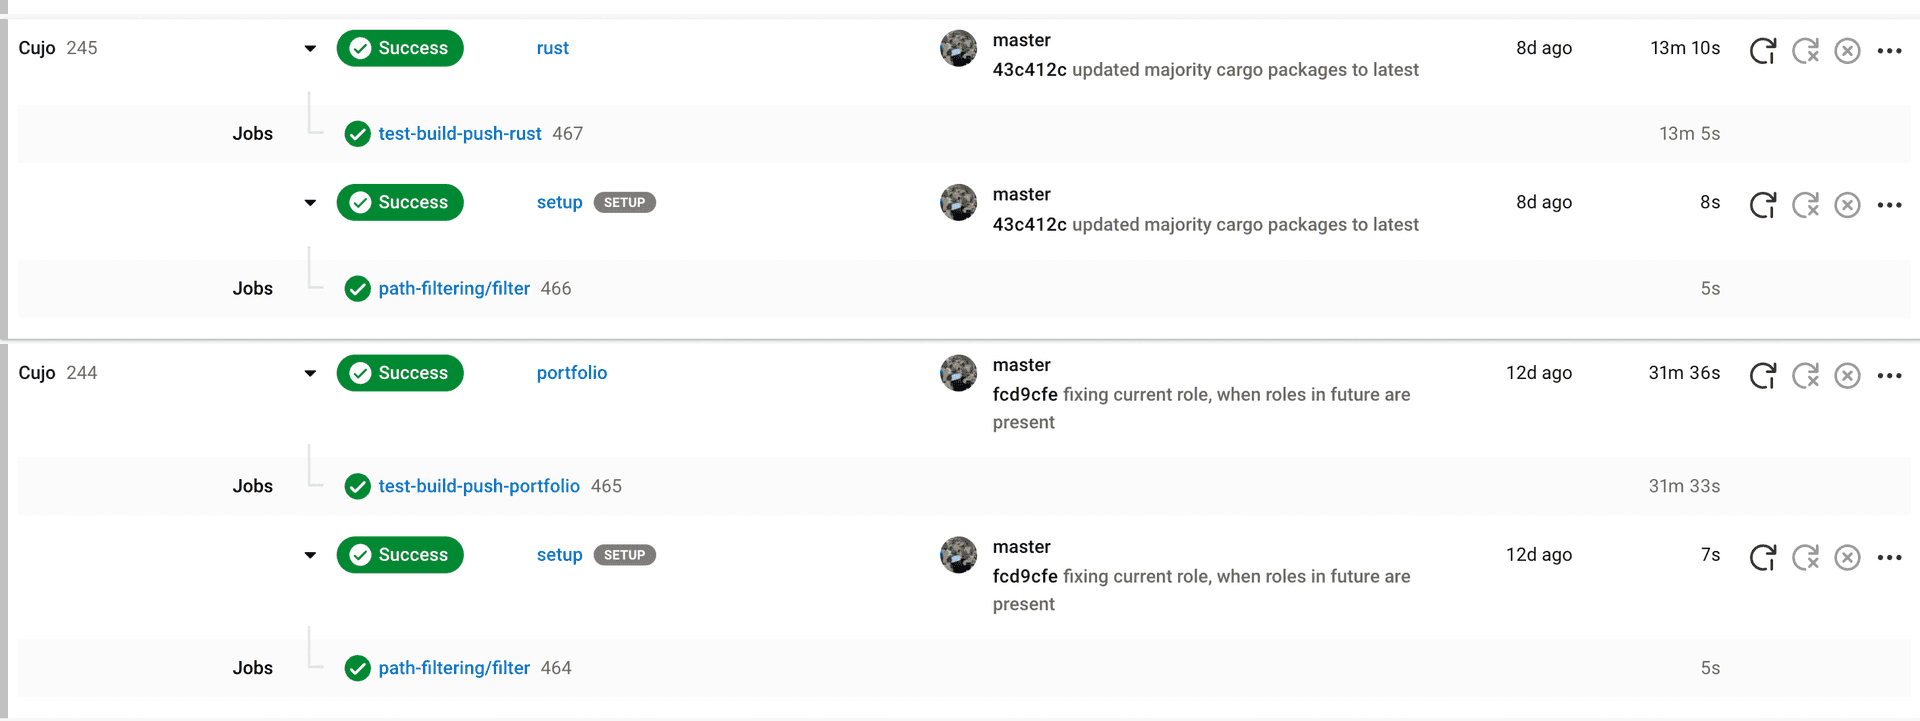Viewport: 1920px width, 721px height.
Task: Cancel the portfolio workflow
Action: point(1847,375)
